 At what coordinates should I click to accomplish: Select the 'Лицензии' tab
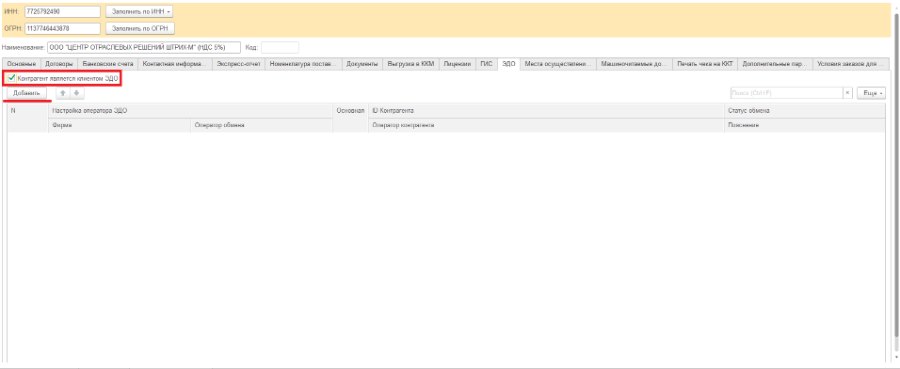[x=457, y=64]
